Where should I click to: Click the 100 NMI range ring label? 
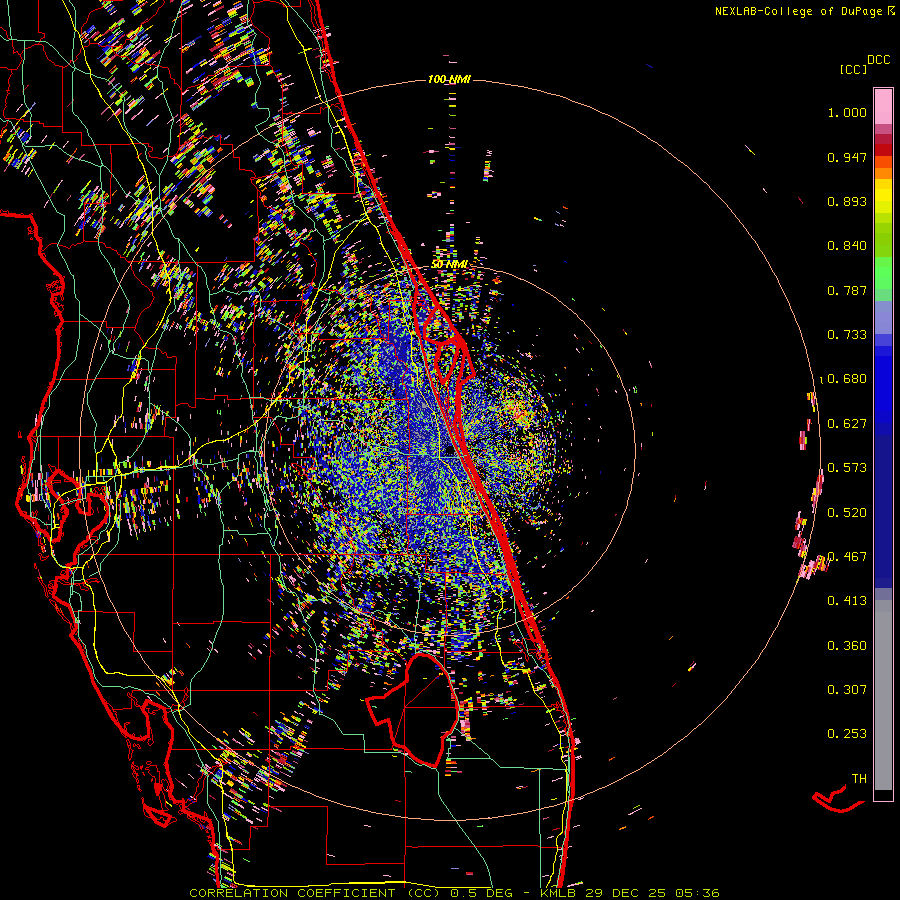click(x=449, y=79)
